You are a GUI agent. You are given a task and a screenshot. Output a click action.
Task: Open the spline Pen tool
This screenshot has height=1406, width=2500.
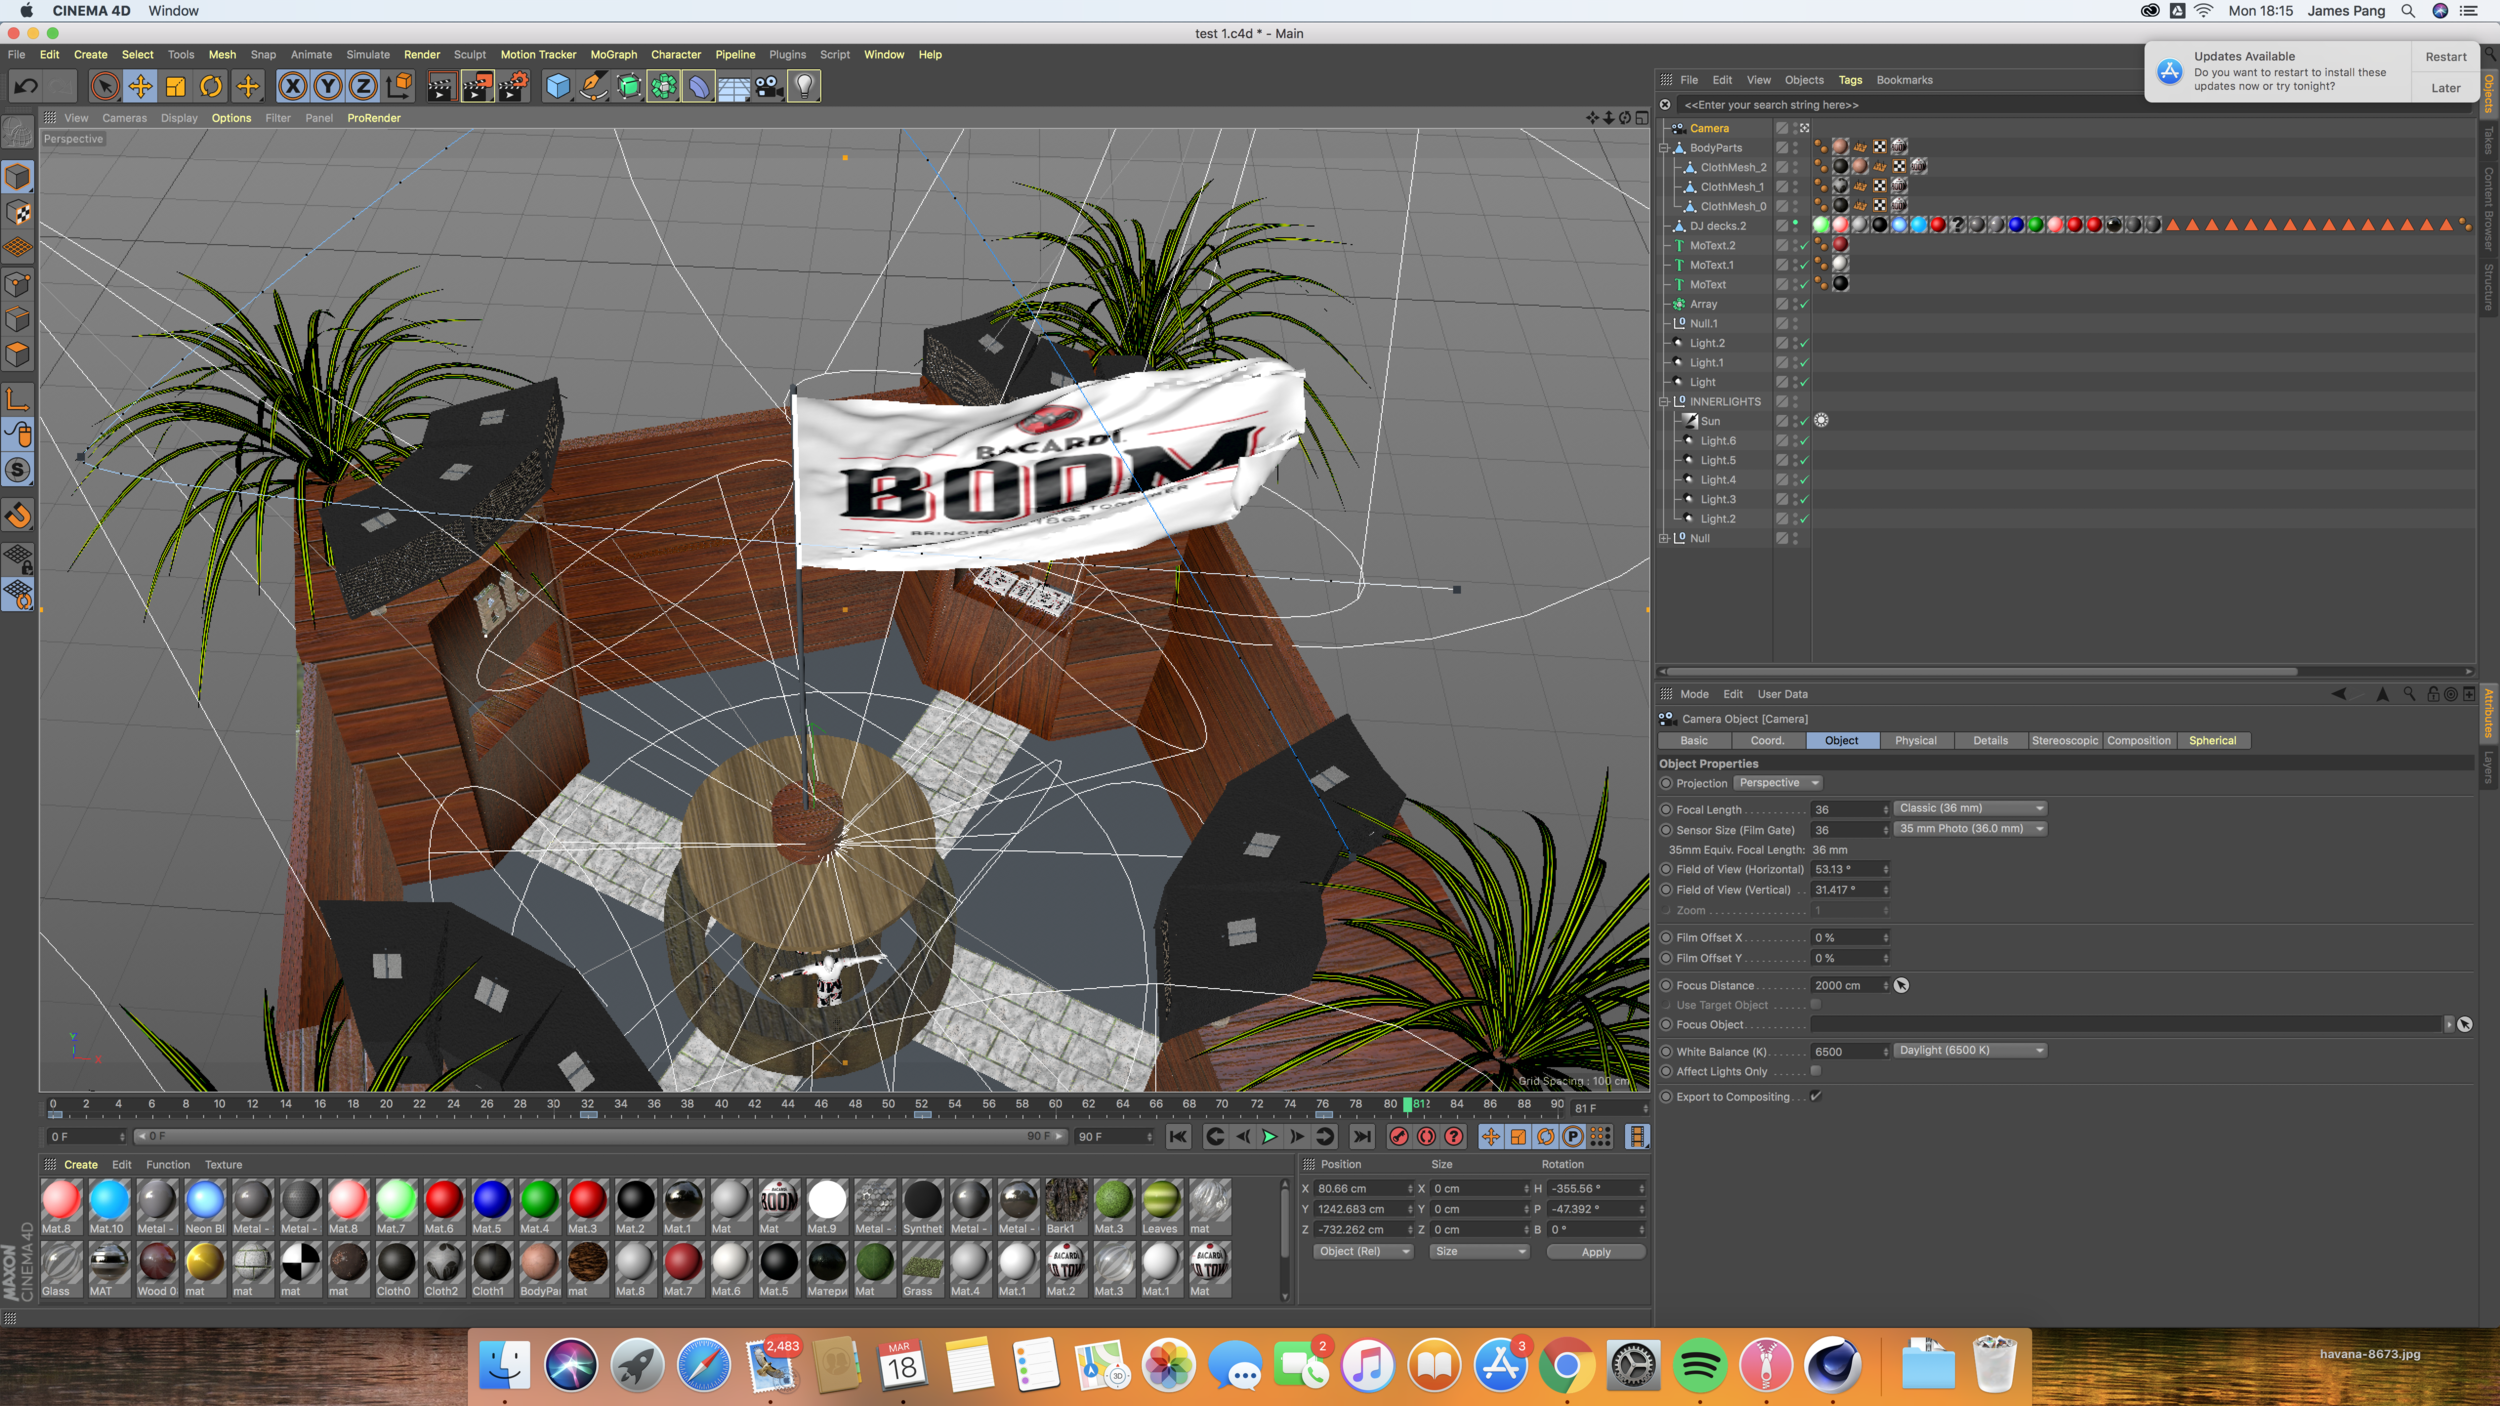coord(593,87)
